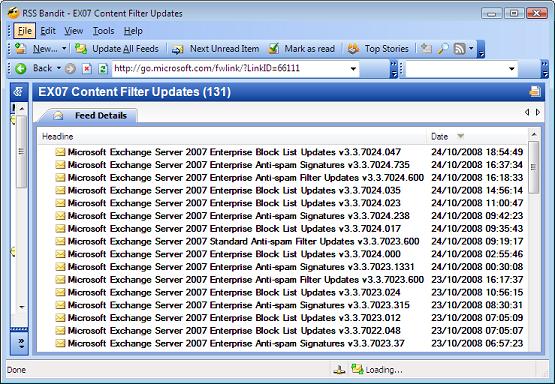Click envelope icon of v3.3.7022.048 item
Image resolution: width=555 pixels, height=384 pixels.
click(61, 331)
